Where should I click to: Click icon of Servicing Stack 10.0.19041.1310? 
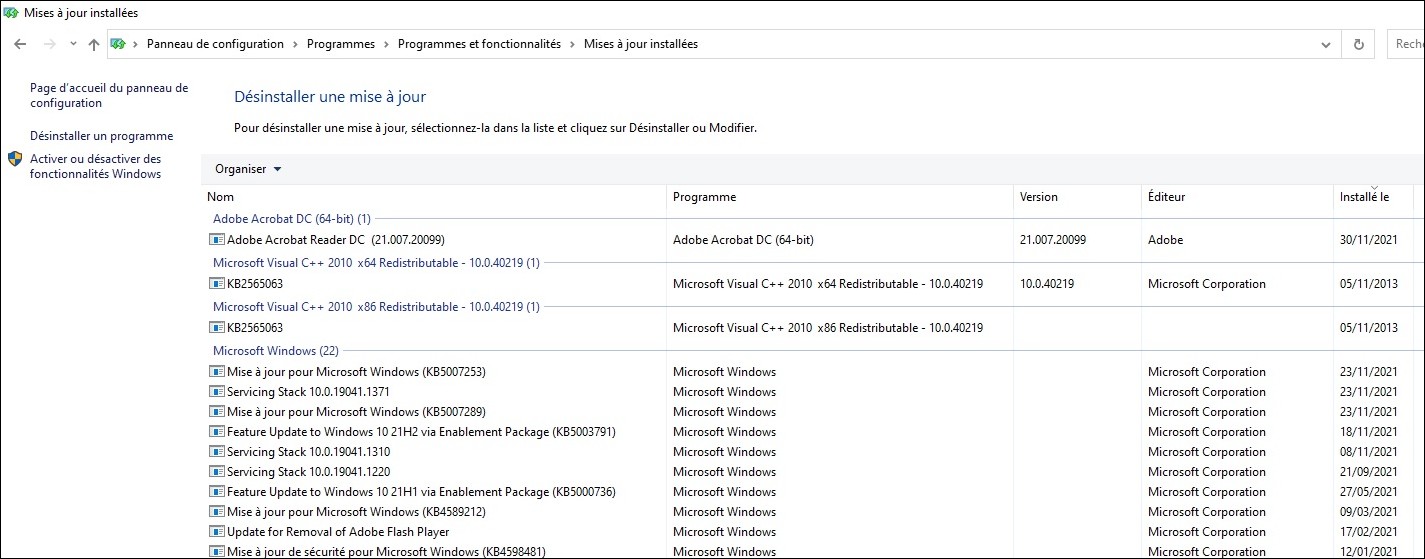click(217, 452)
